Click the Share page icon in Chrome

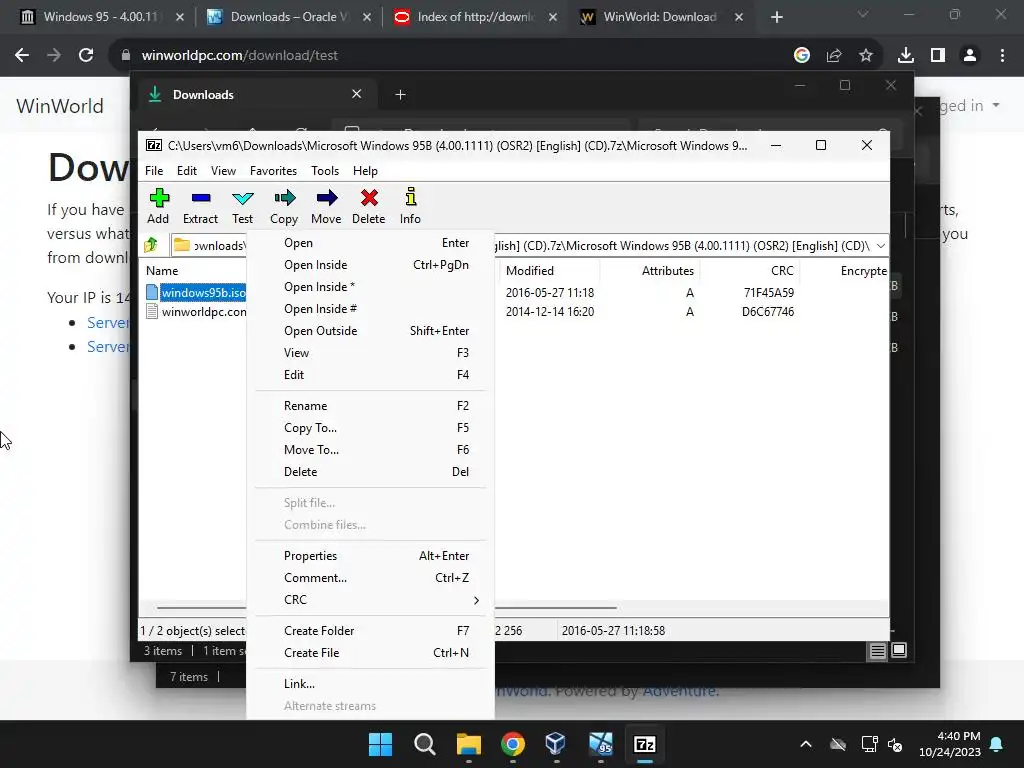(x=834, y=56)
